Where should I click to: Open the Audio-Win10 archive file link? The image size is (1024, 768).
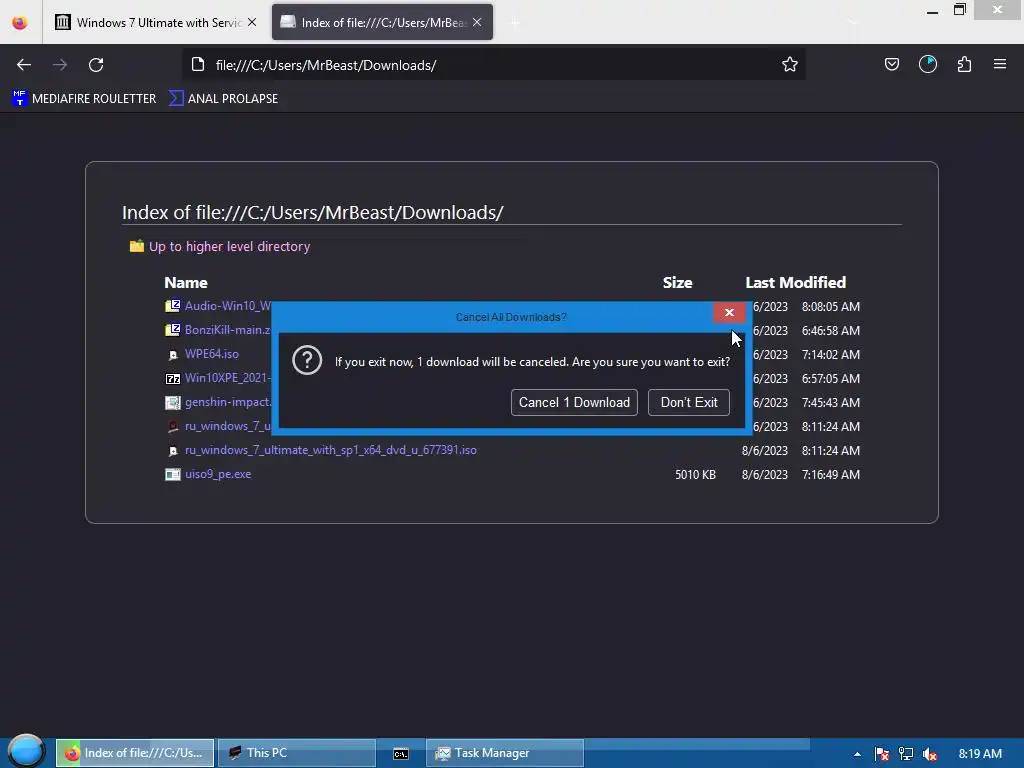227,306
